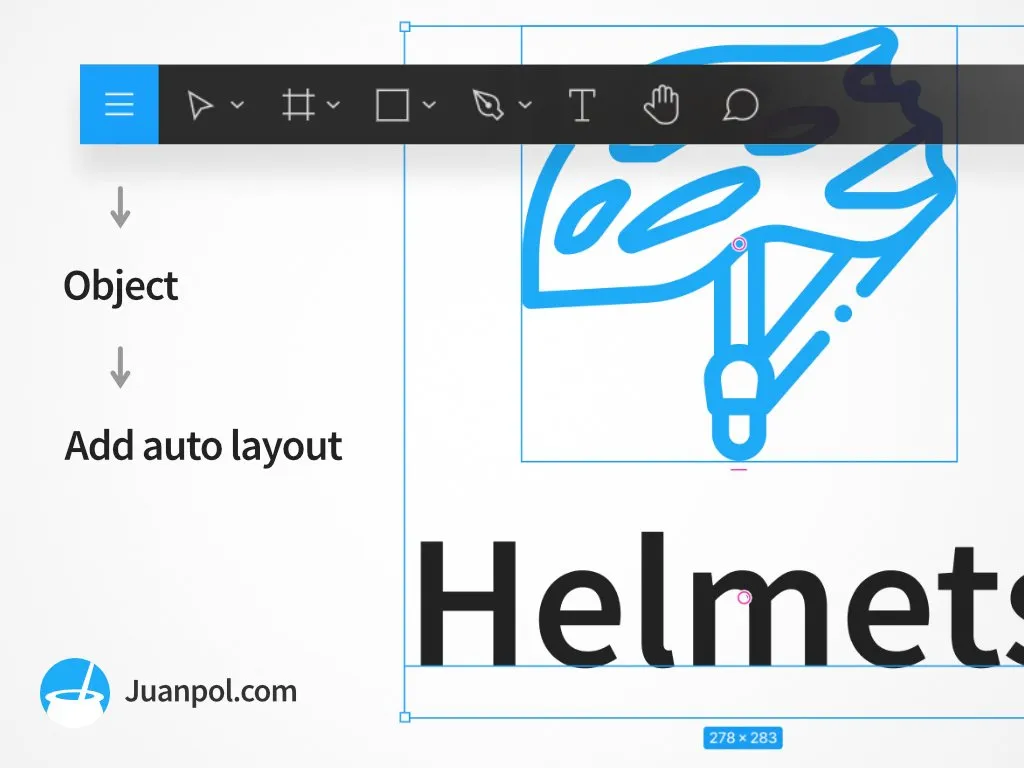Select the Text tool

click(x=582, y=105)
